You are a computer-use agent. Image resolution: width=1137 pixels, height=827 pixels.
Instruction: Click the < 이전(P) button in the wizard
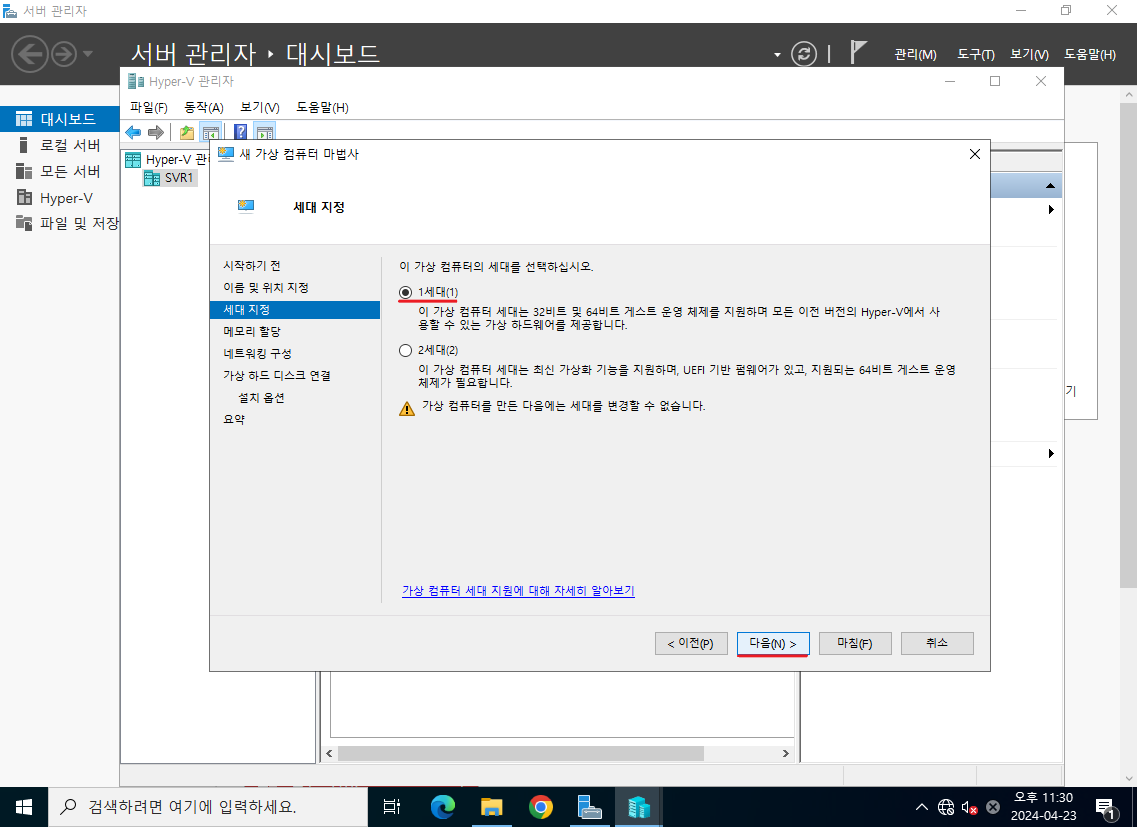point(691,643)
